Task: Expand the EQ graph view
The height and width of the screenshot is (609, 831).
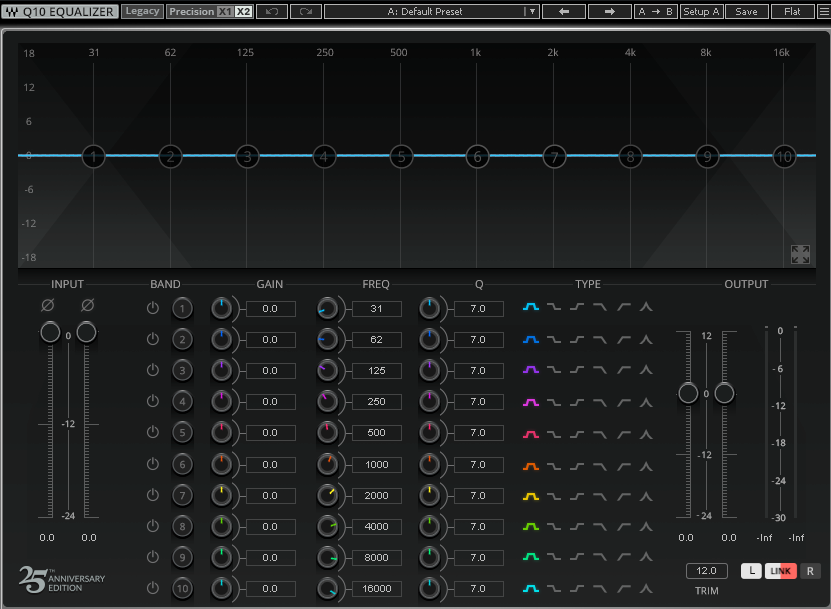Action: pyautogui.click(x=800, y=254)
